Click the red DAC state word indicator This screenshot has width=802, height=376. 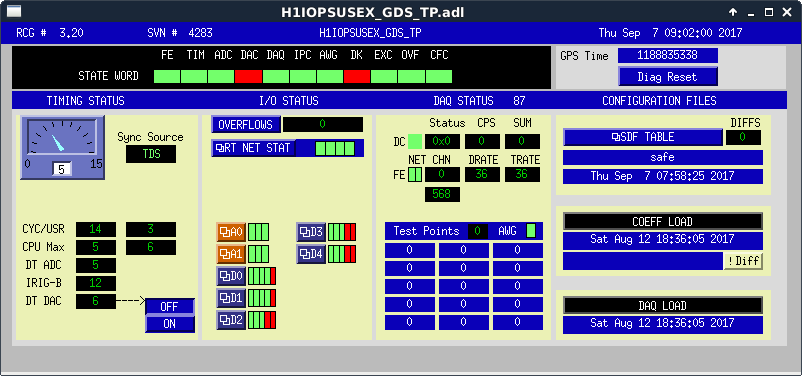[x=249, y=77]
